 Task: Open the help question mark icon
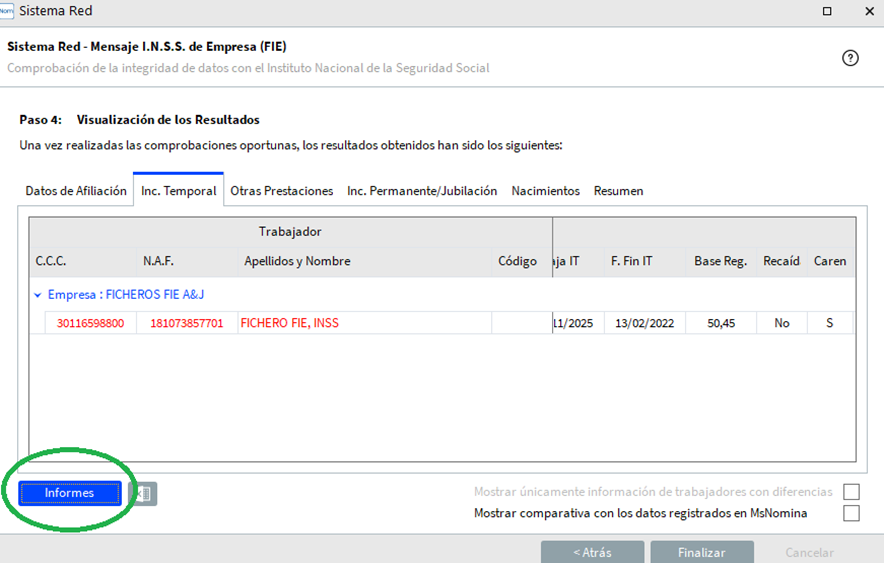850,58
